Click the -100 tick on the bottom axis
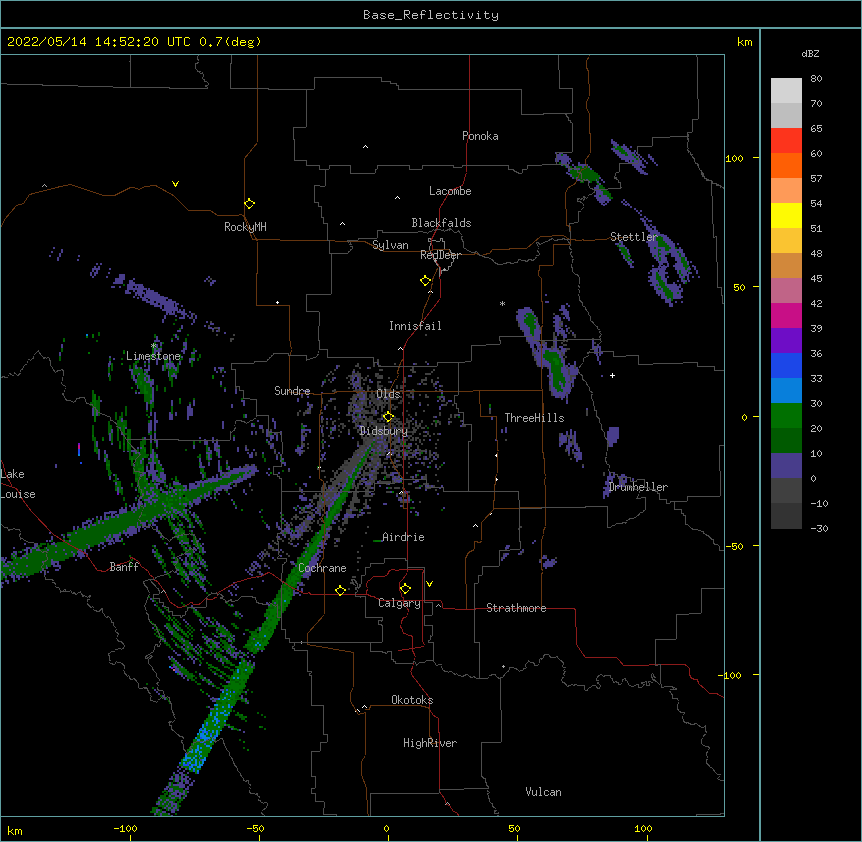Image resolution: width=862 pixels, height=842 pixels. (125, 828)
